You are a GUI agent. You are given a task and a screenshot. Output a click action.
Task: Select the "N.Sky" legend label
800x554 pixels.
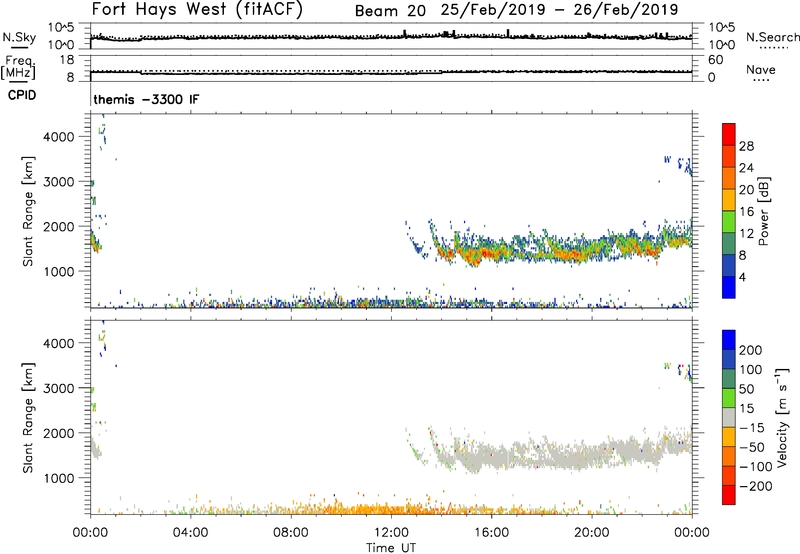[19, 37]
